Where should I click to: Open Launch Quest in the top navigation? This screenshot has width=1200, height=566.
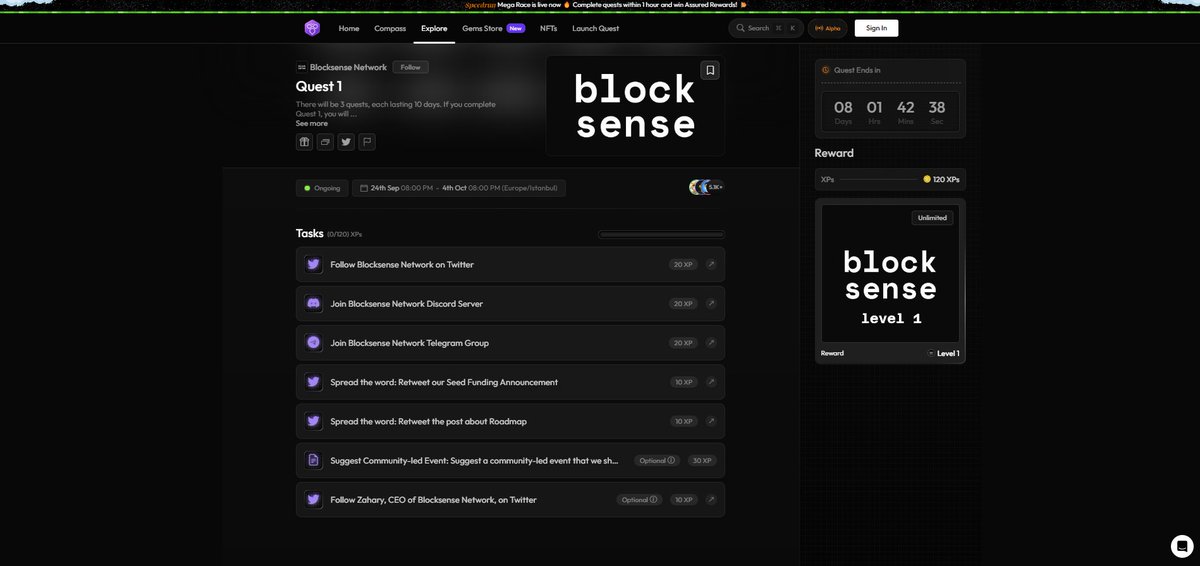(595, 28)
